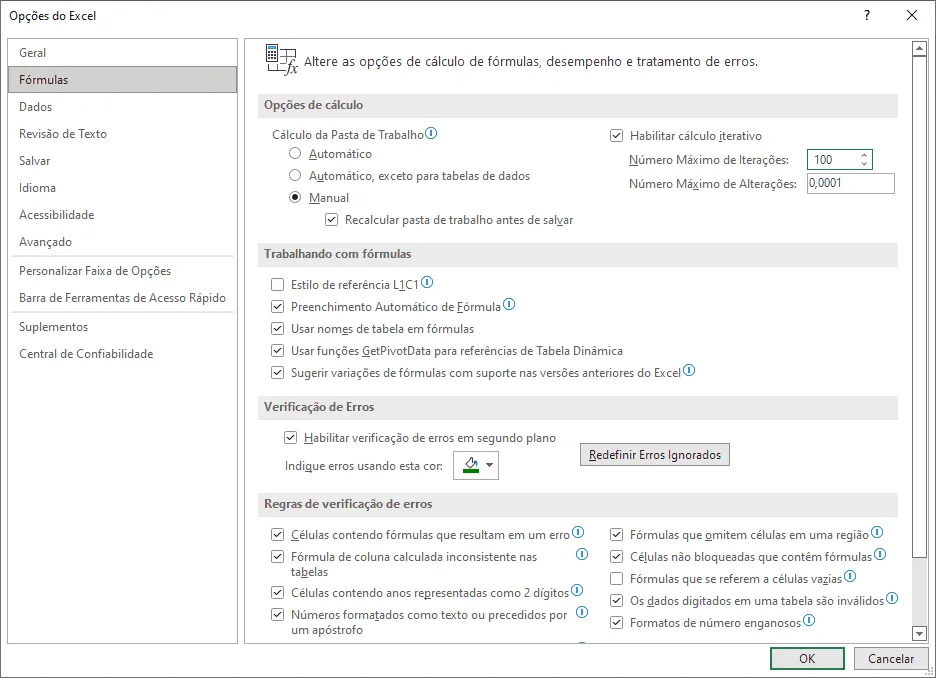Screen dimensions: 936x678
Task: Open the error indicator color dropdown arrow
Action: click(x=490, y=465)
